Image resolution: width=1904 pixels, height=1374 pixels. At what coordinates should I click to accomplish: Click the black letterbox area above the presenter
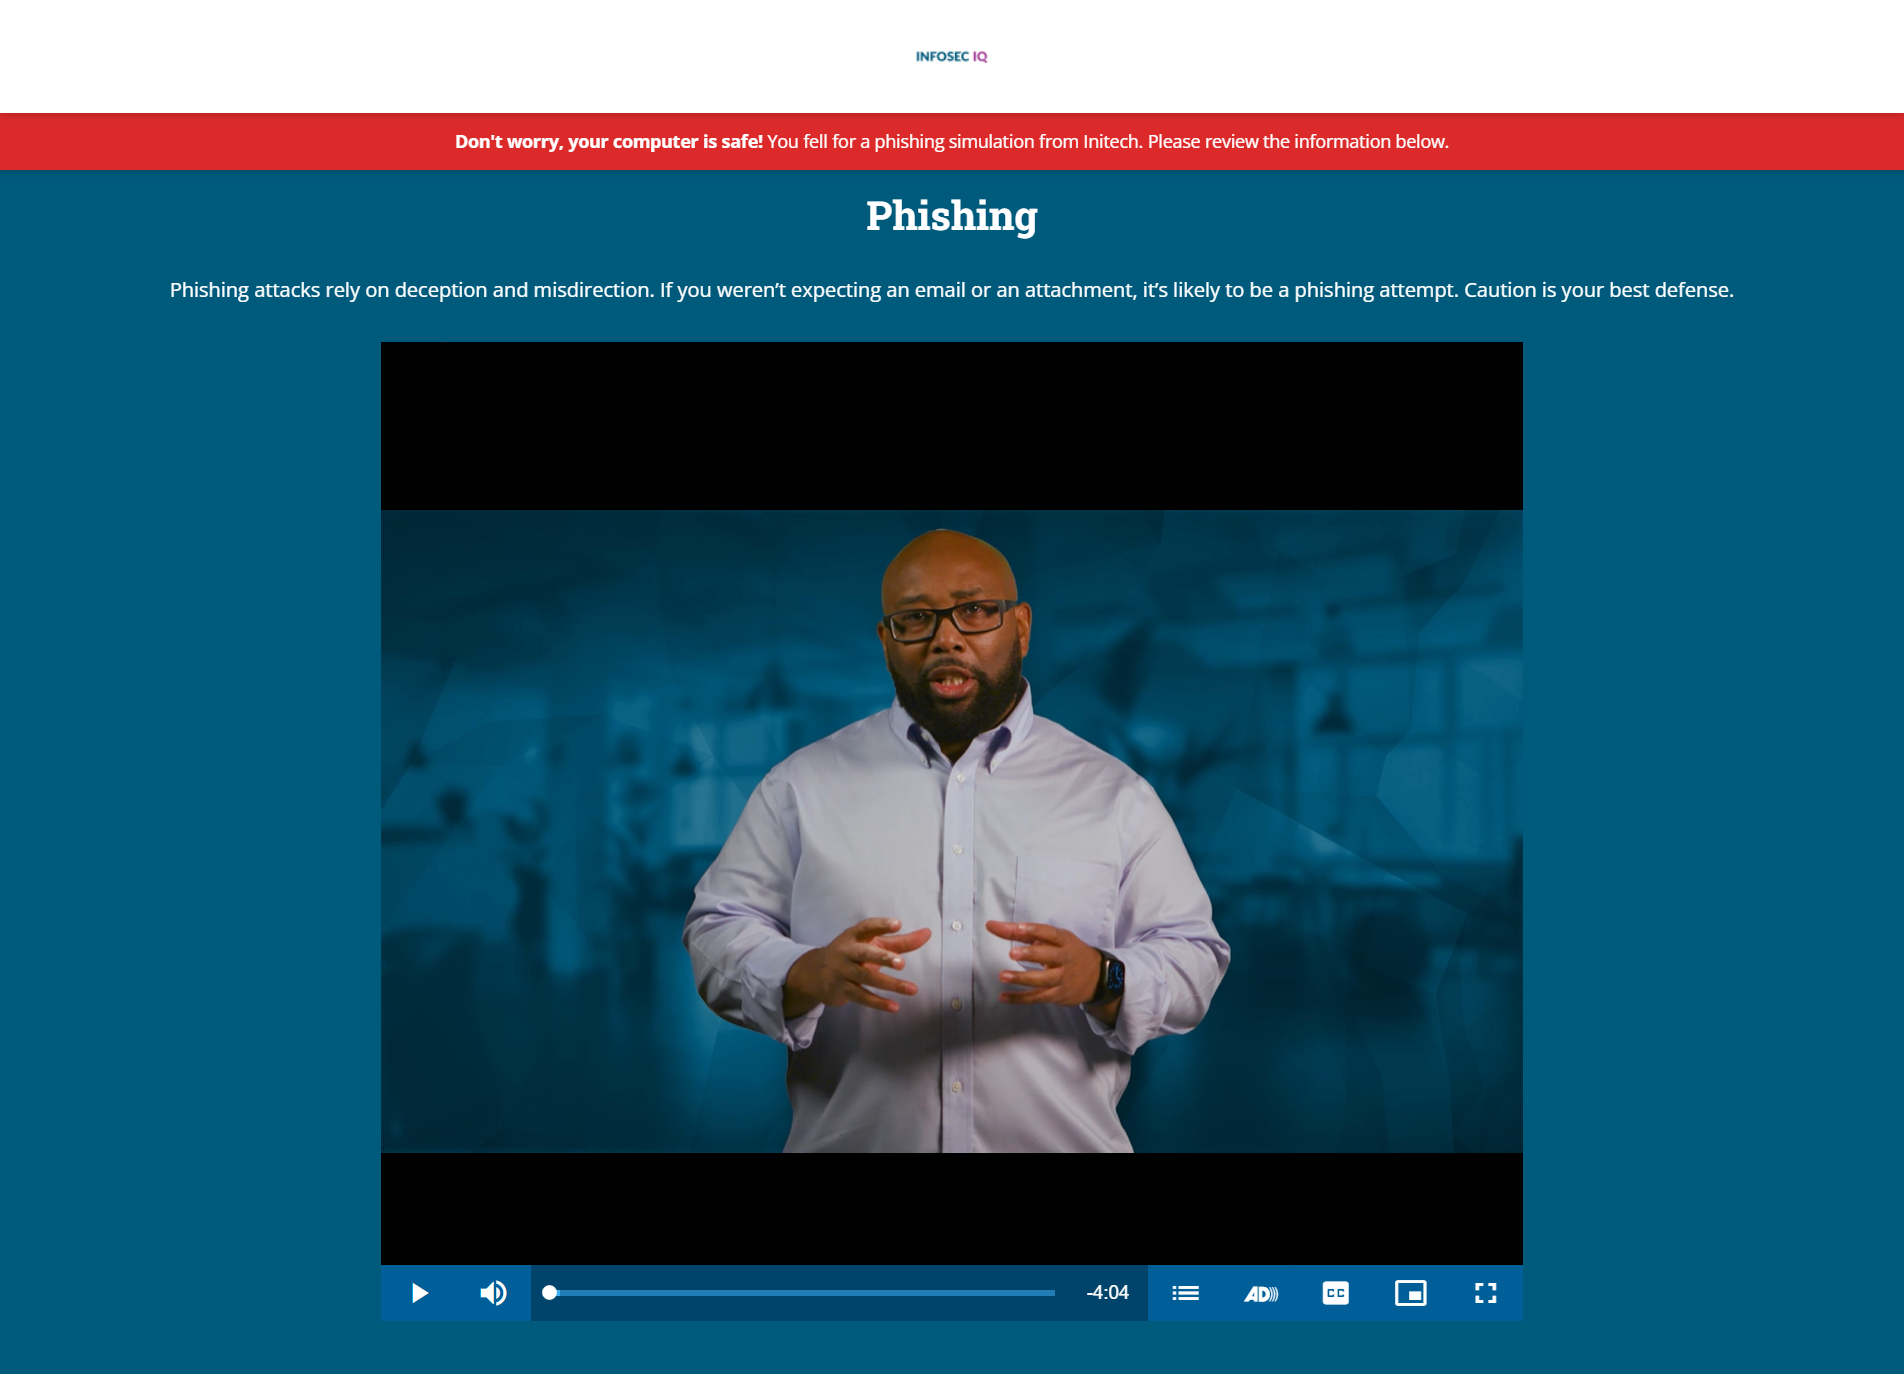(952, 425)
